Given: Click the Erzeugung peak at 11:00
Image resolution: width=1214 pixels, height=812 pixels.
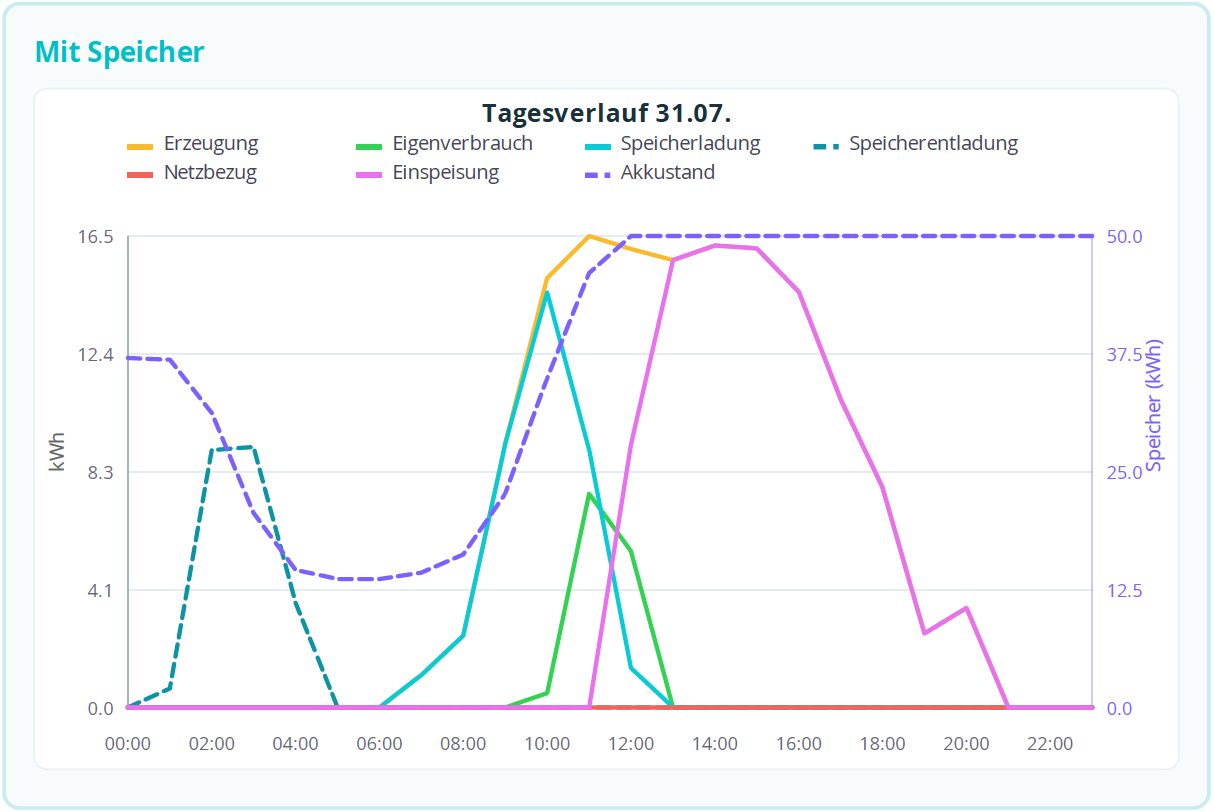Looking at the screenshot, I should (590, 236).
